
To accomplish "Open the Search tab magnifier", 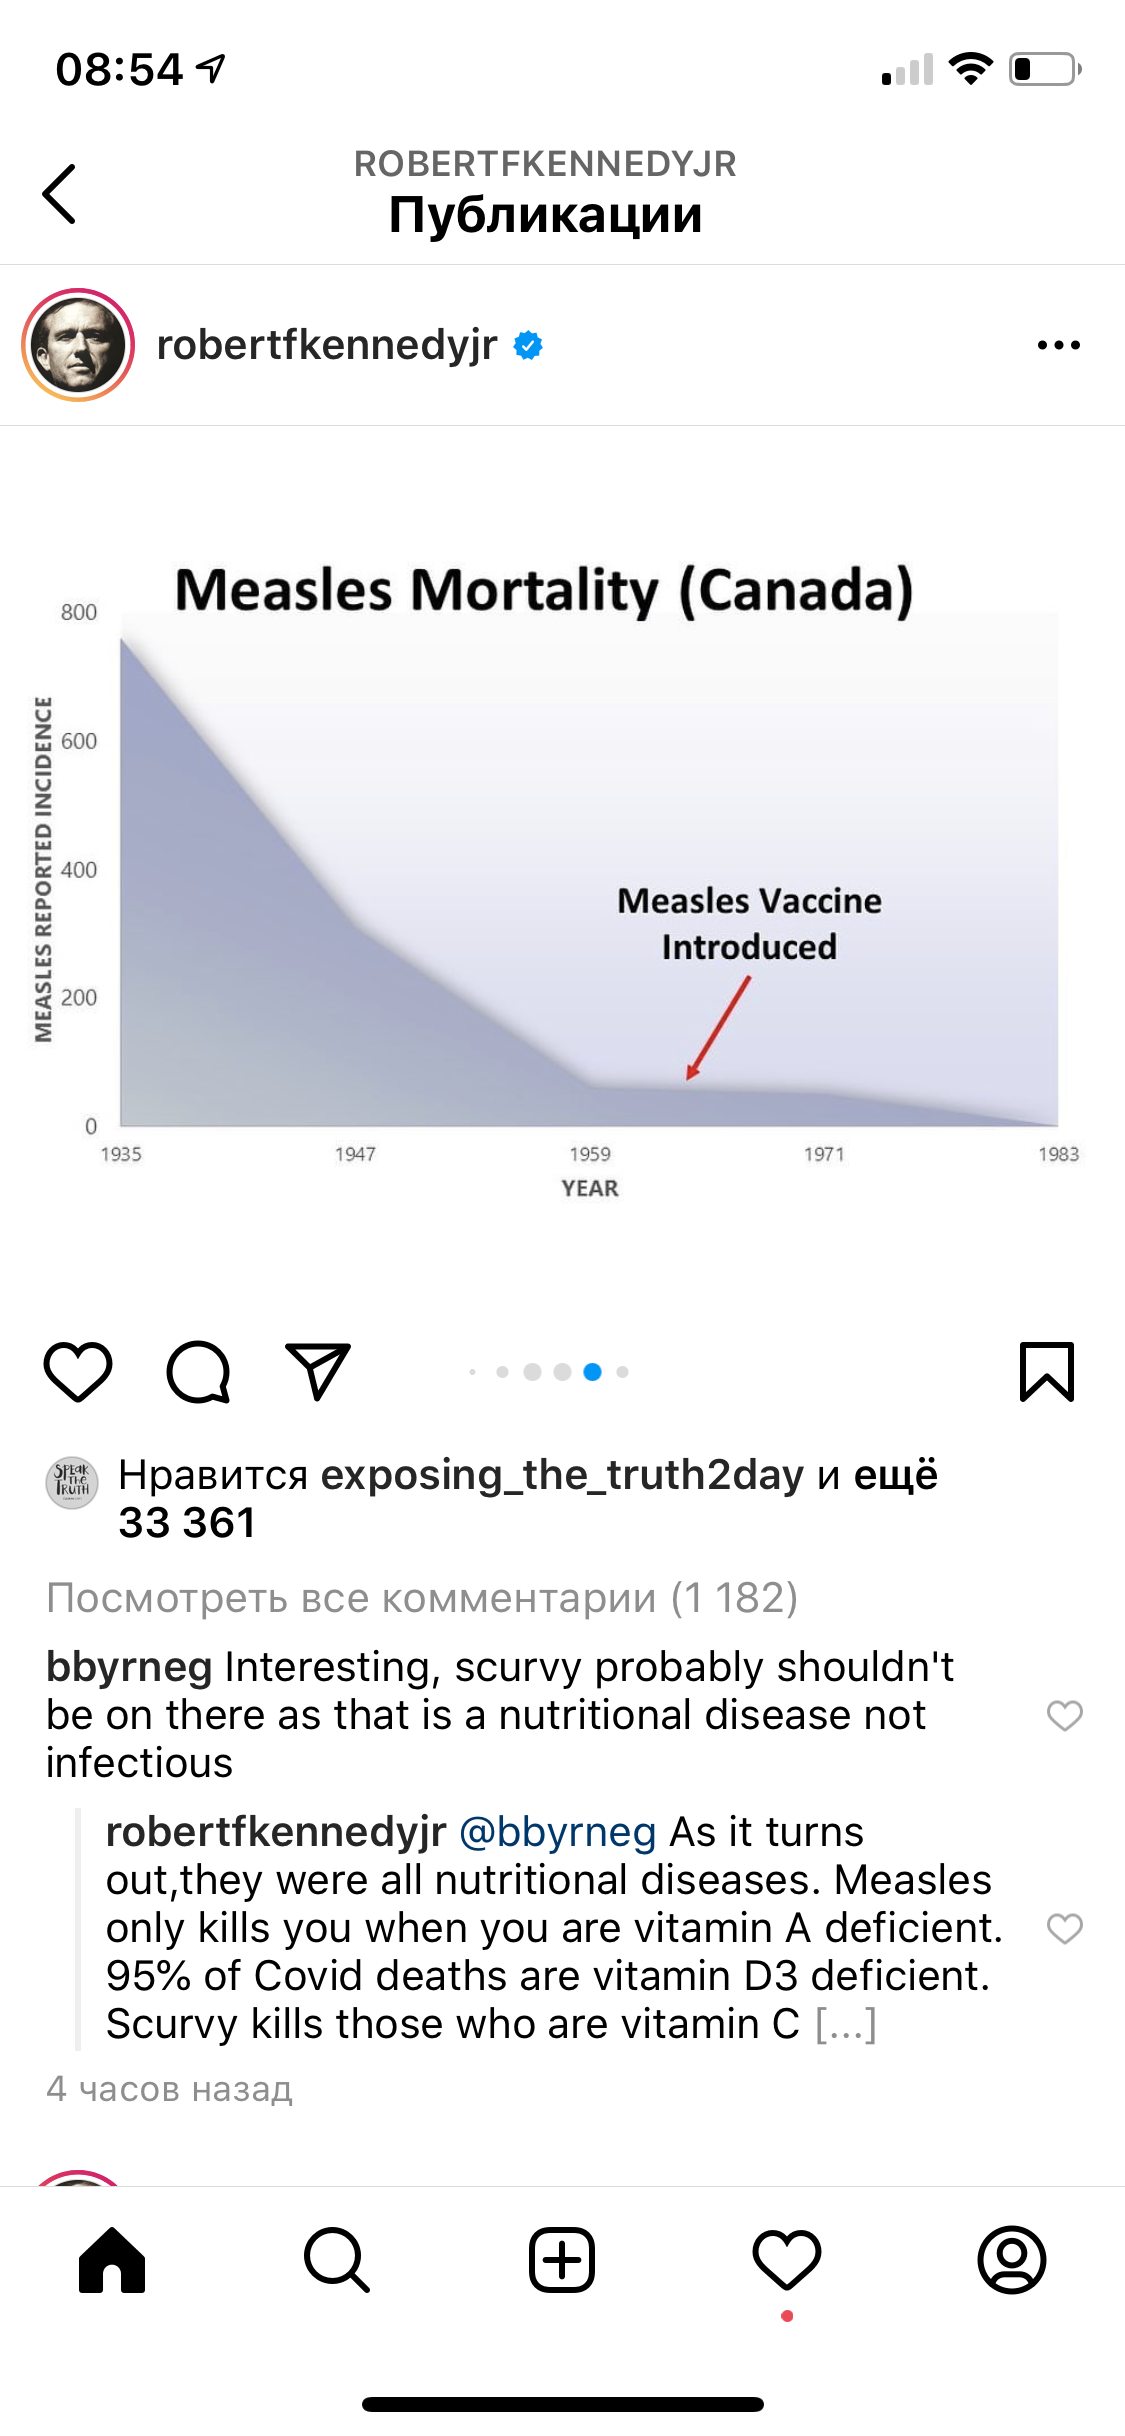I will pyautogui.click(x=337, y=2260).
